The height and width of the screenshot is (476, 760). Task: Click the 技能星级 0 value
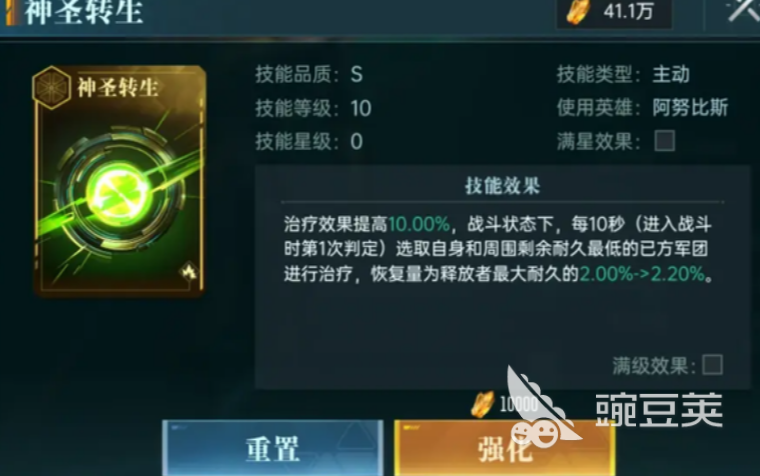[356, 142]
